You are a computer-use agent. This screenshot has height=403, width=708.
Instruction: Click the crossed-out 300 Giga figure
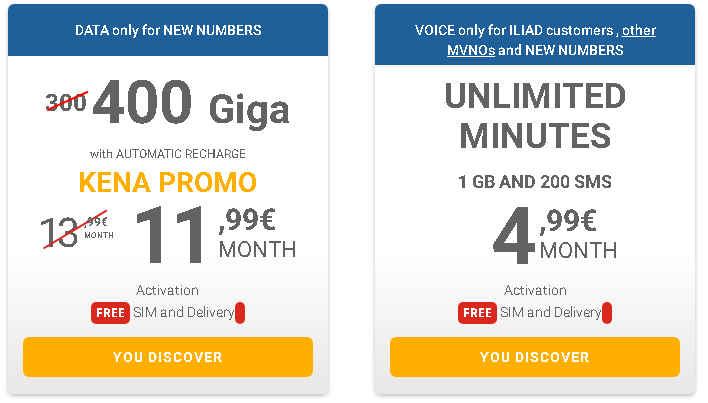(x=66, y=102)
